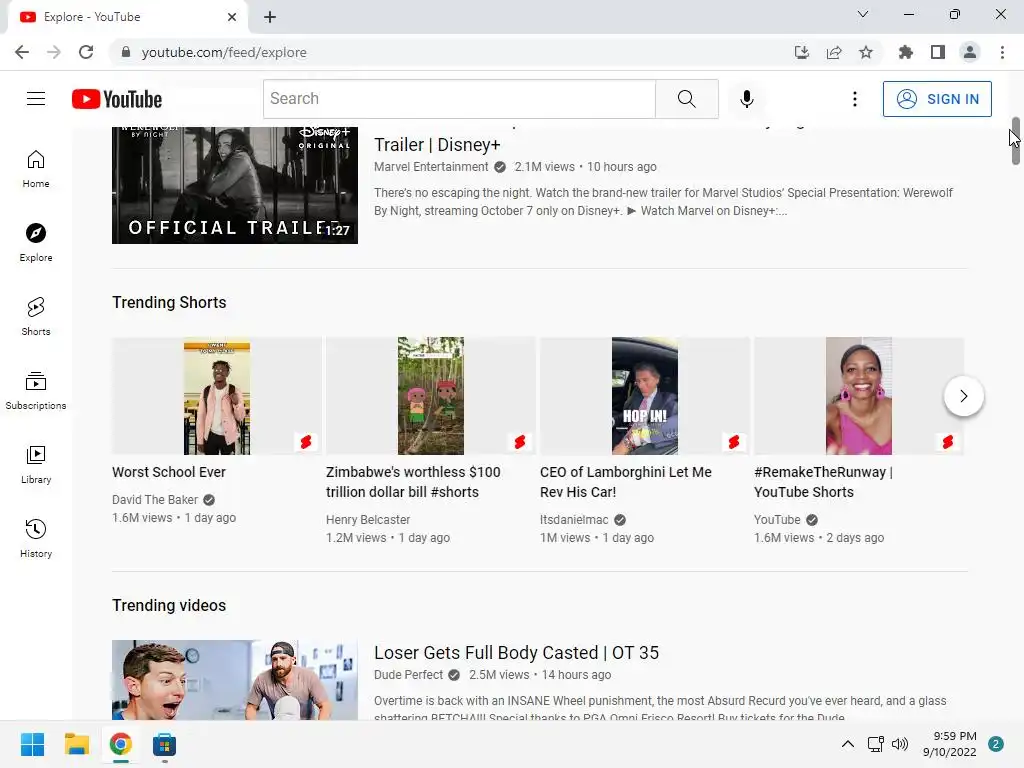Reload the page
Screen dimensions: 1024x768
pyautogui.click(x=86, y=52)
